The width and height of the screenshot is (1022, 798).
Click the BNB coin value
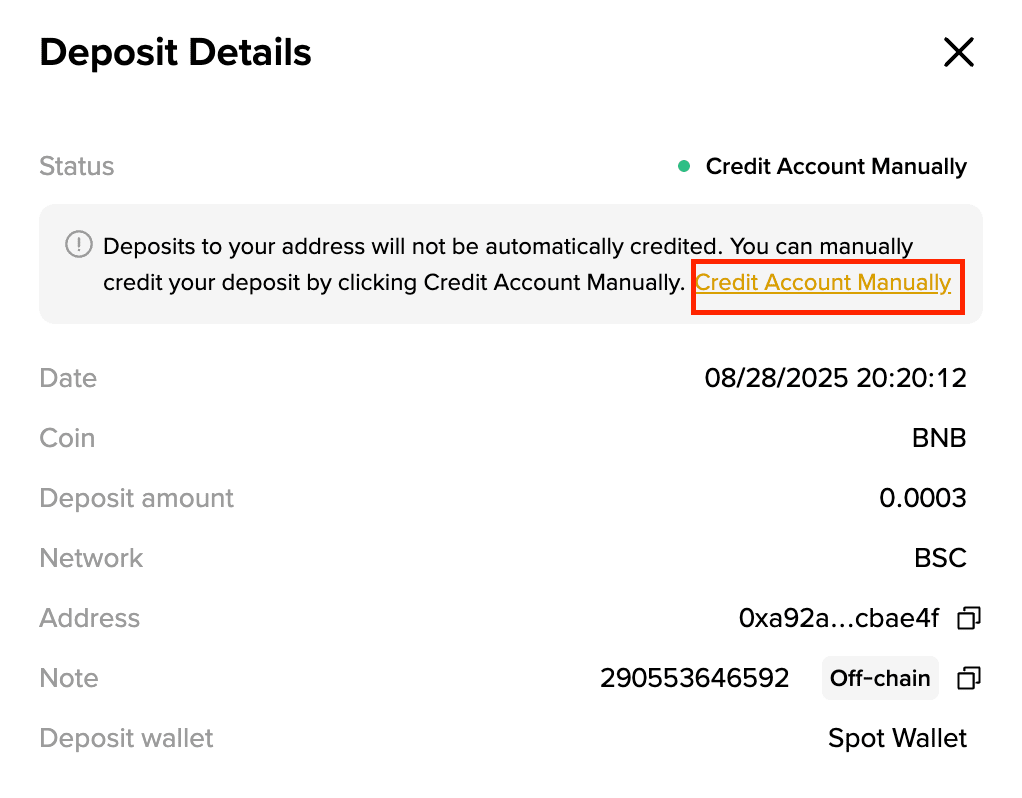(940, 439)
